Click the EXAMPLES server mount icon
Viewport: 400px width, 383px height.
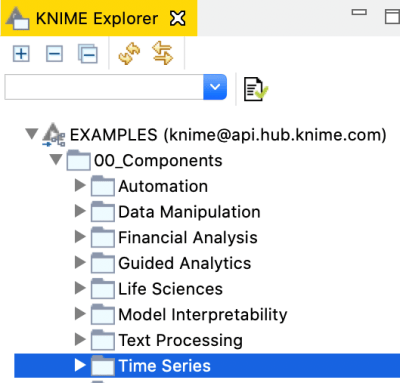click(x=54, y=135)
